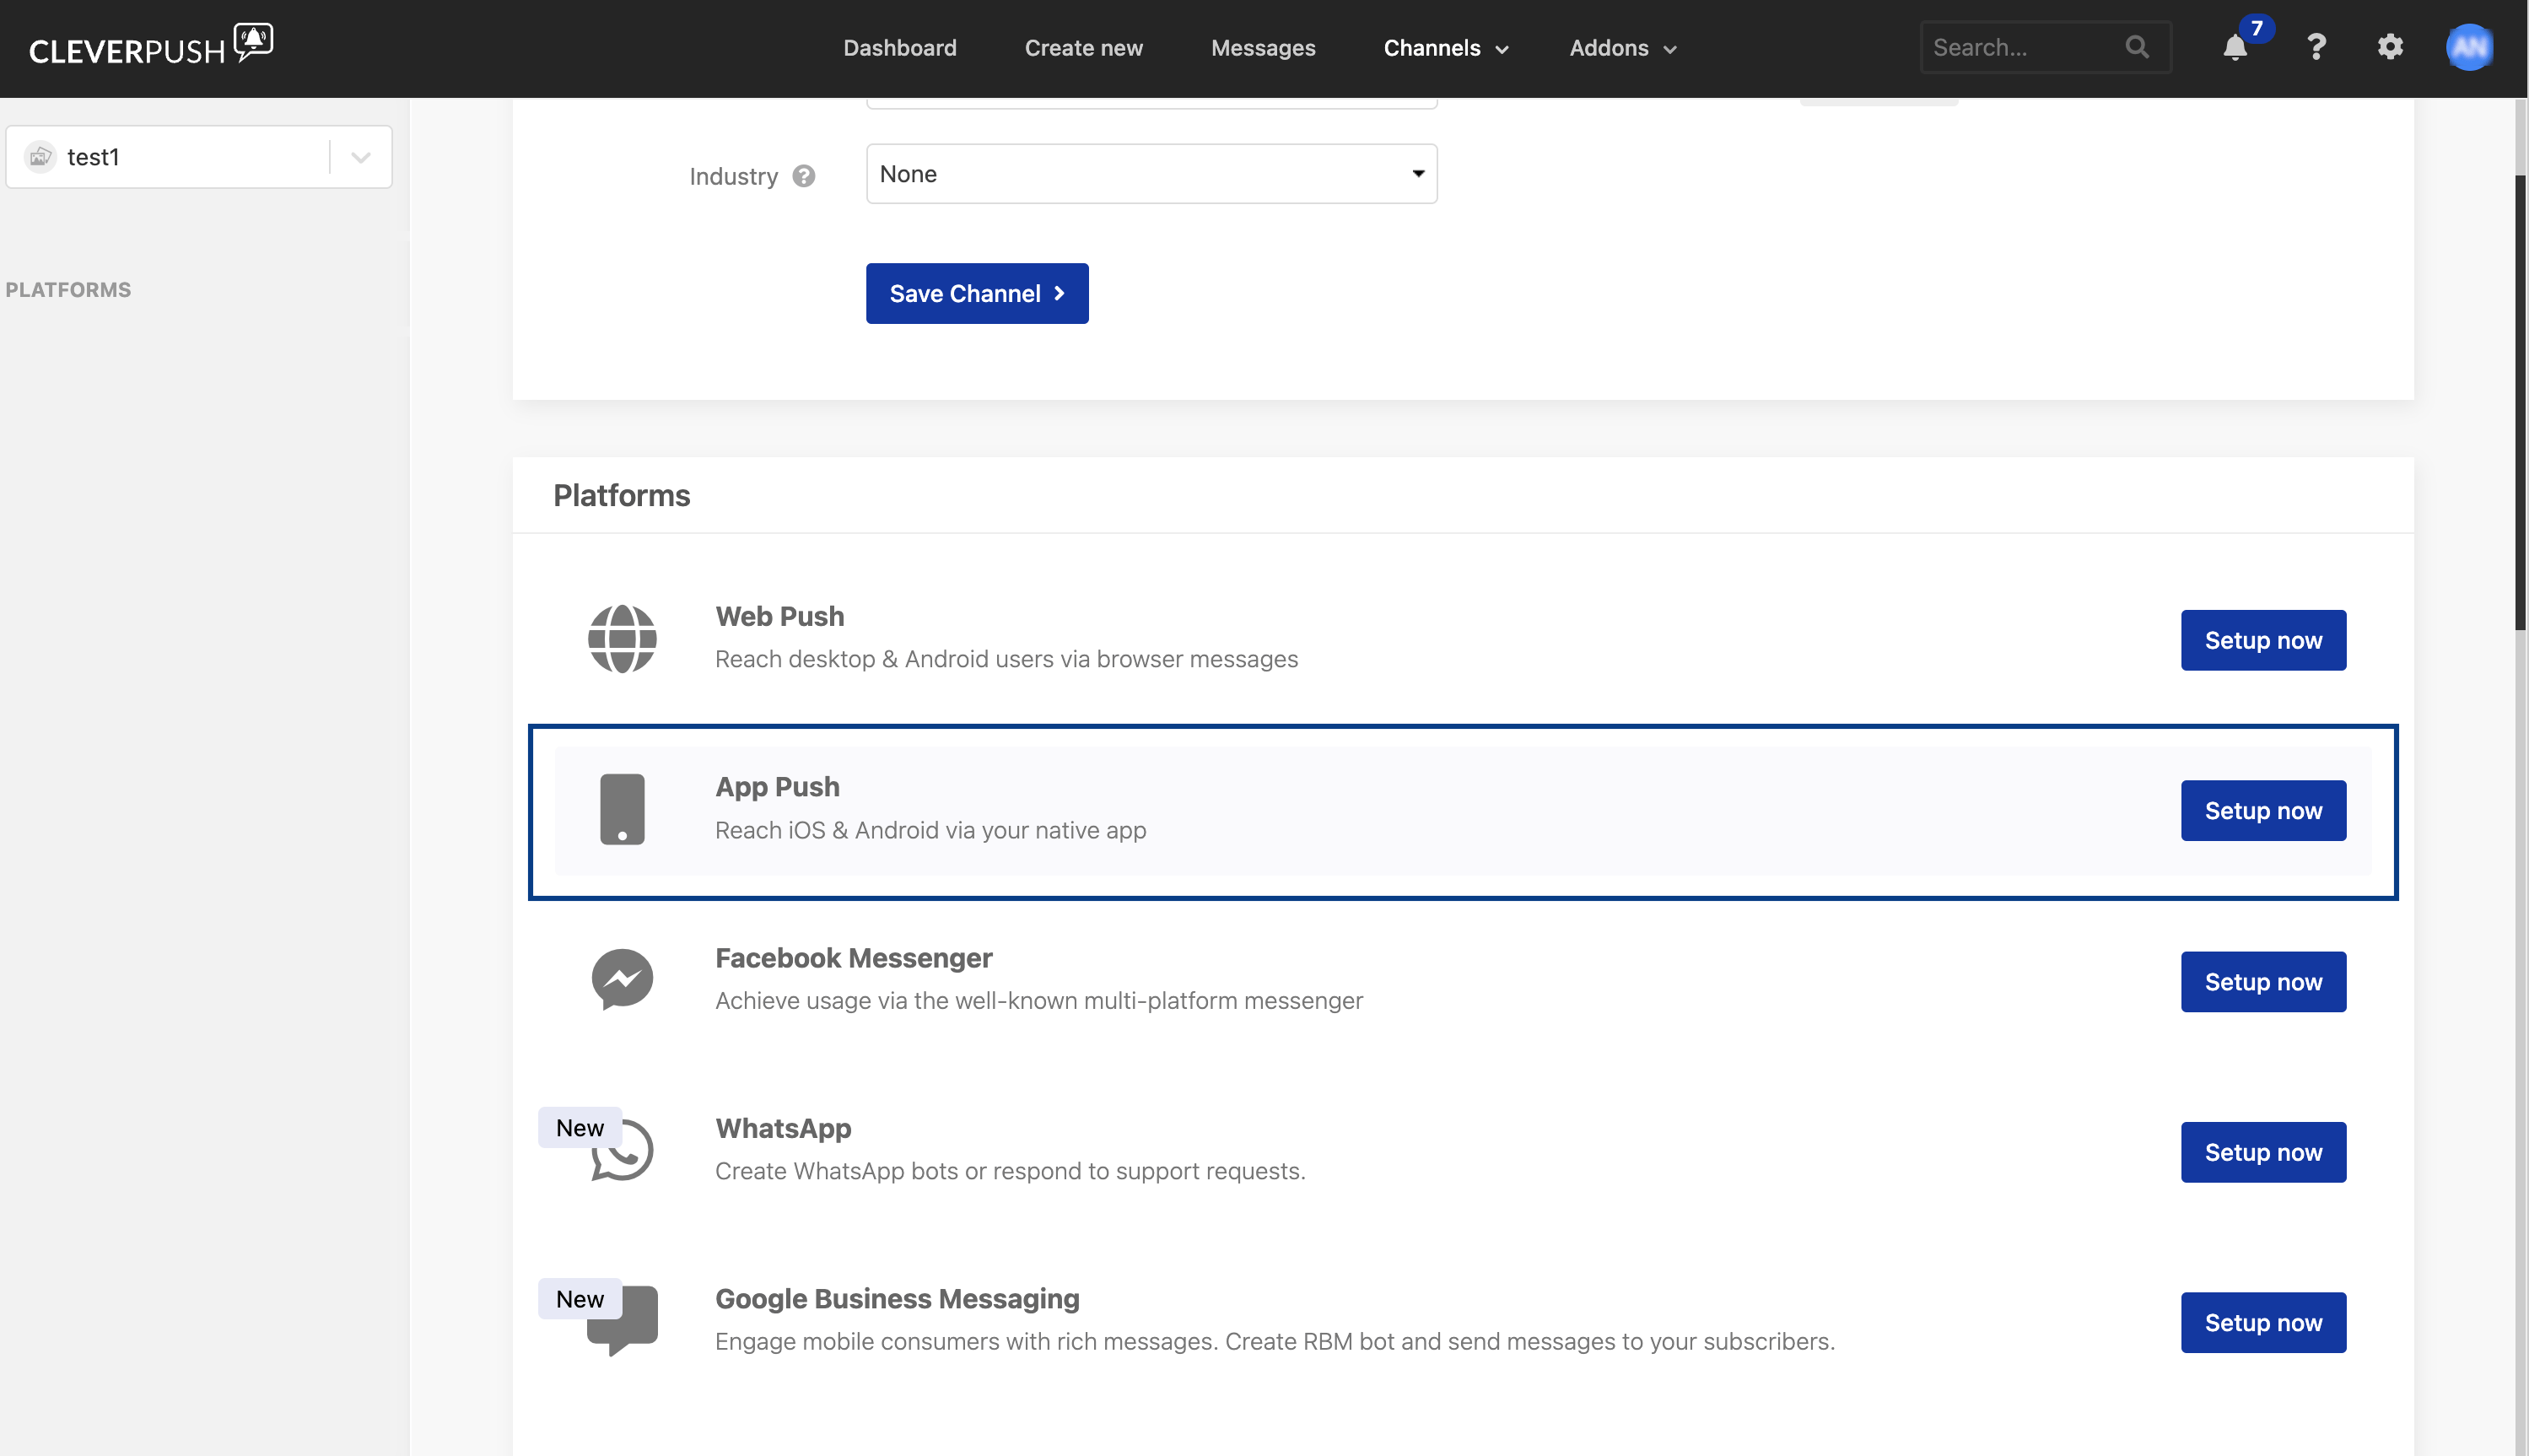
Task: Open the Industry dropdown
Action: click(x=1151, y=174)
